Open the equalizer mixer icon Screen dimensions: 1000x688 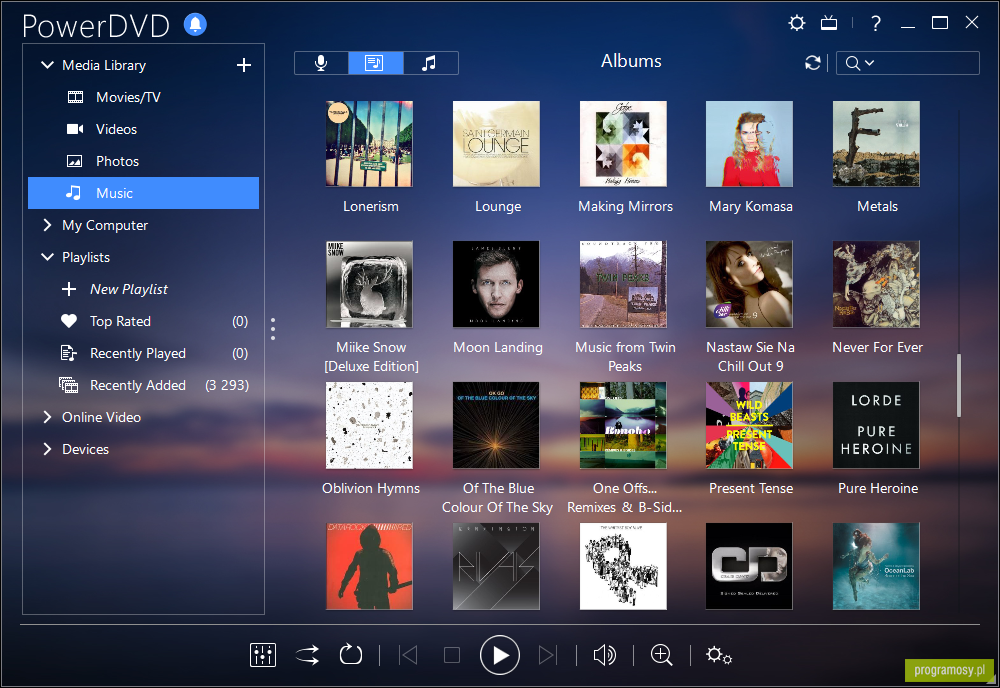[263, 655]
